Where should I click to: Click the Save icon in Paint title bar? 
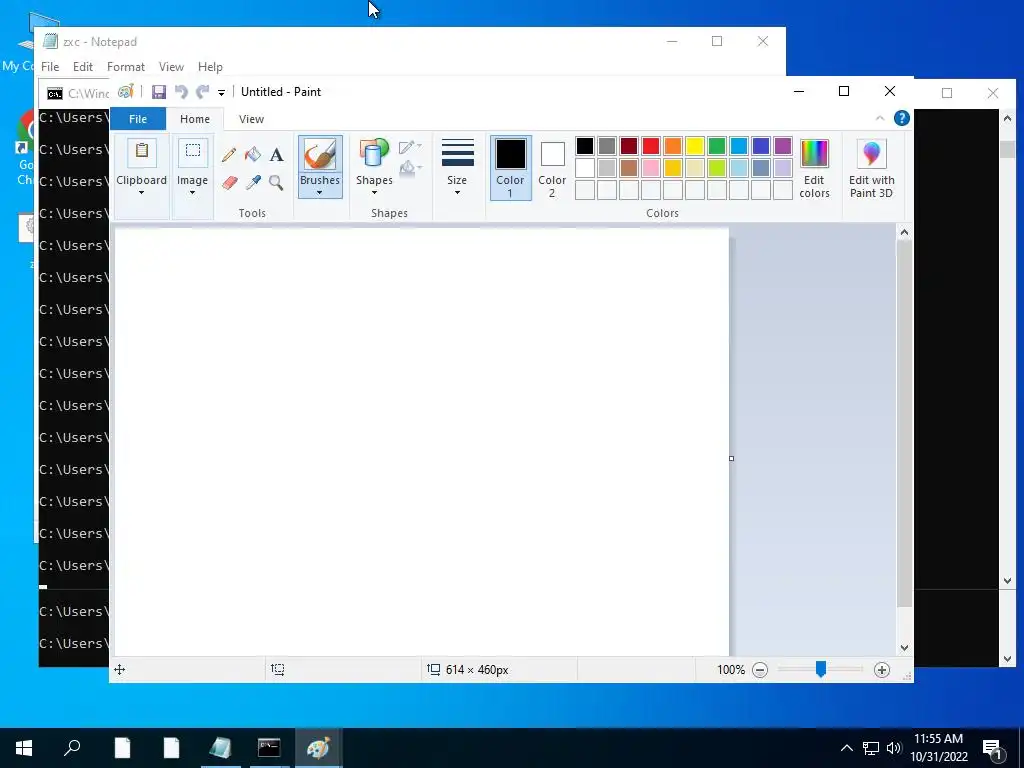point(159,92)
